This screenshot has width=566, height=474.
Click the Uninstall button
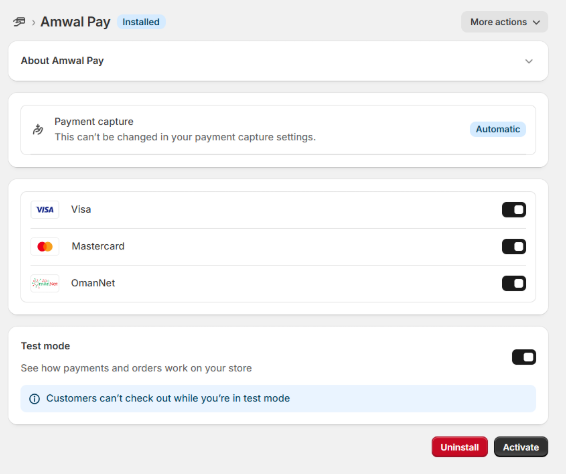click(x=460, y=447)
